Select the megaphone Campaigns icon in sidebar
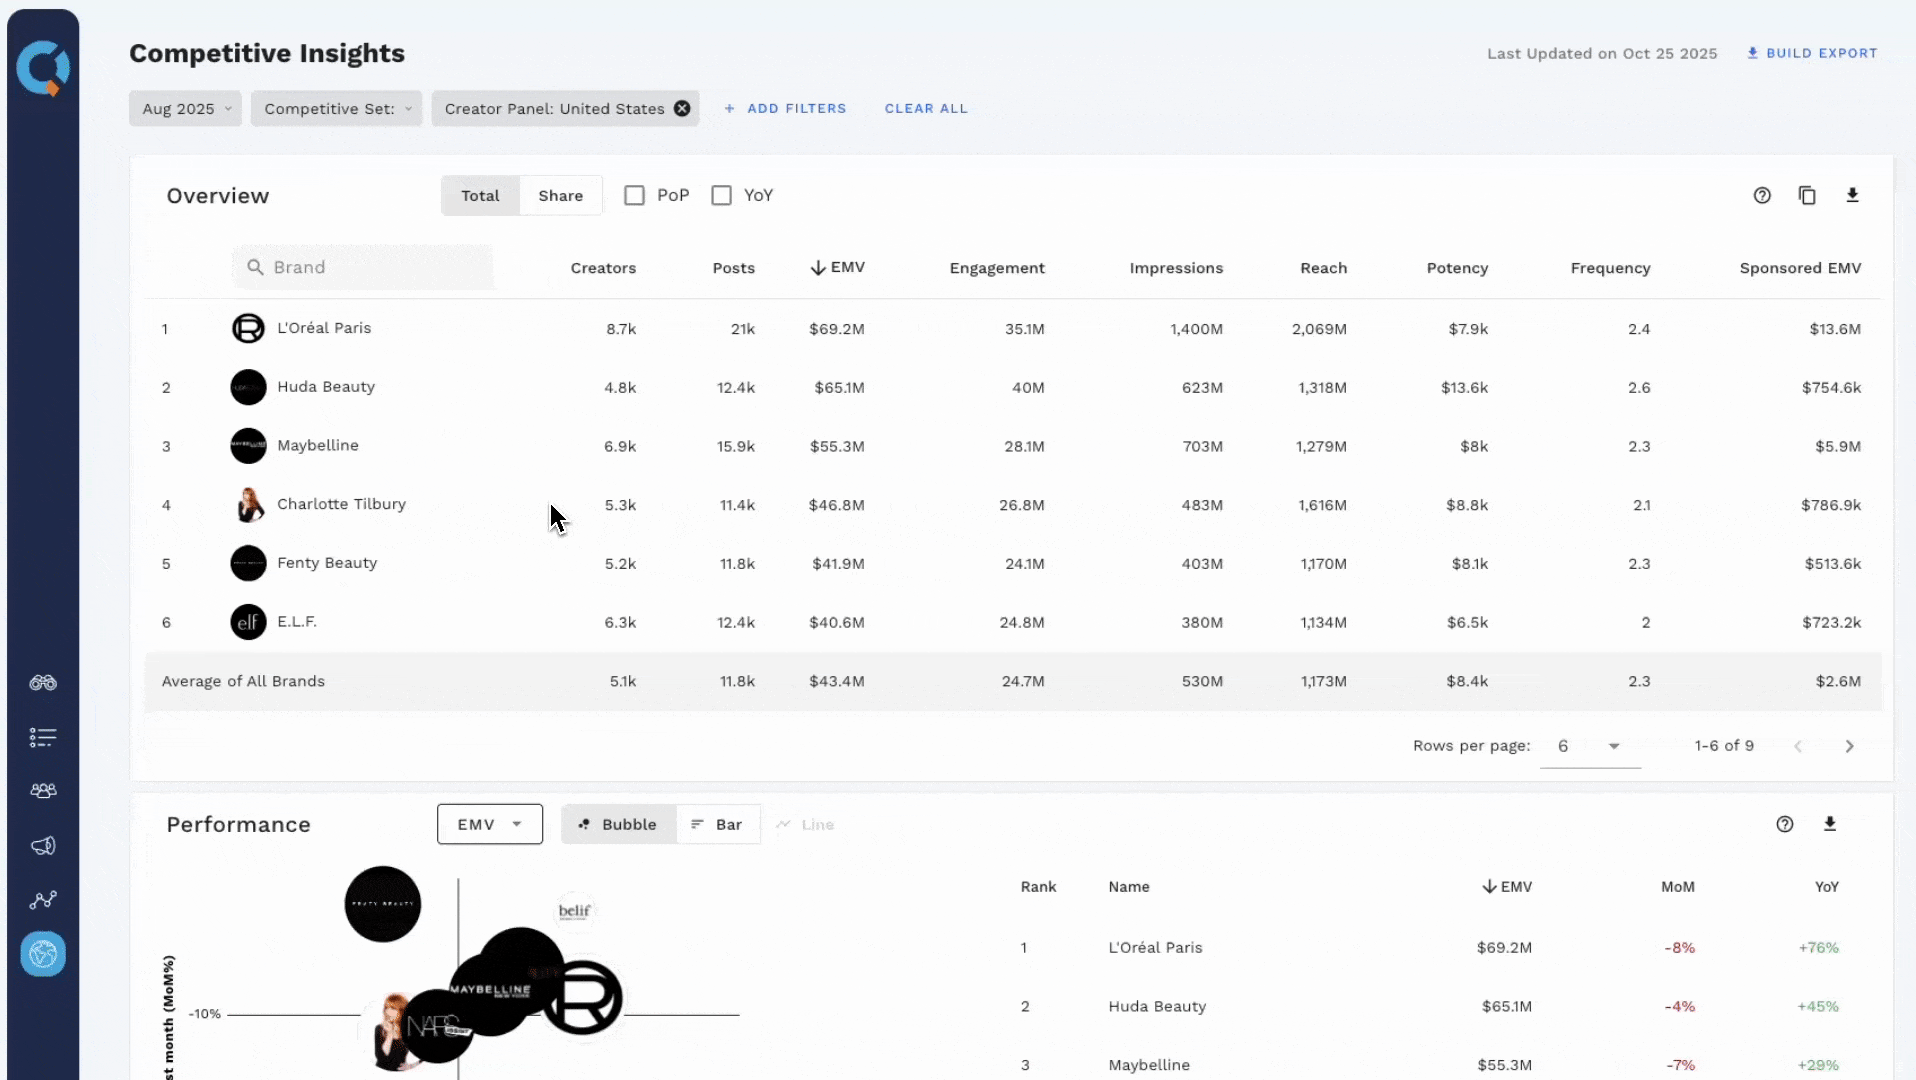Viewport: 1916px width, 1080px height. (43, 846)
